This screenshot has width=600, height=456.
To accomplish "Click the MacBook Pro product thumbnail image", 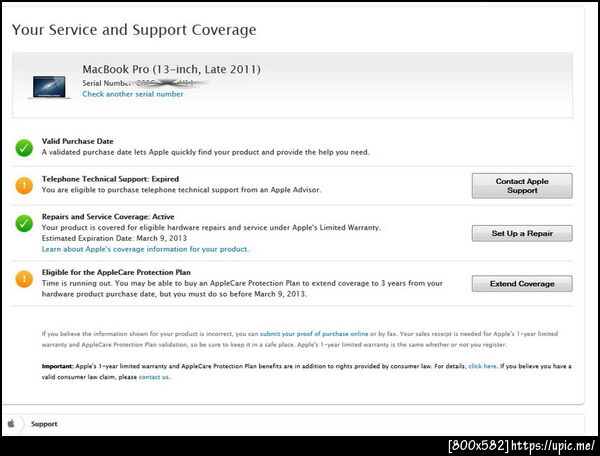I will [x=49, y=87].
